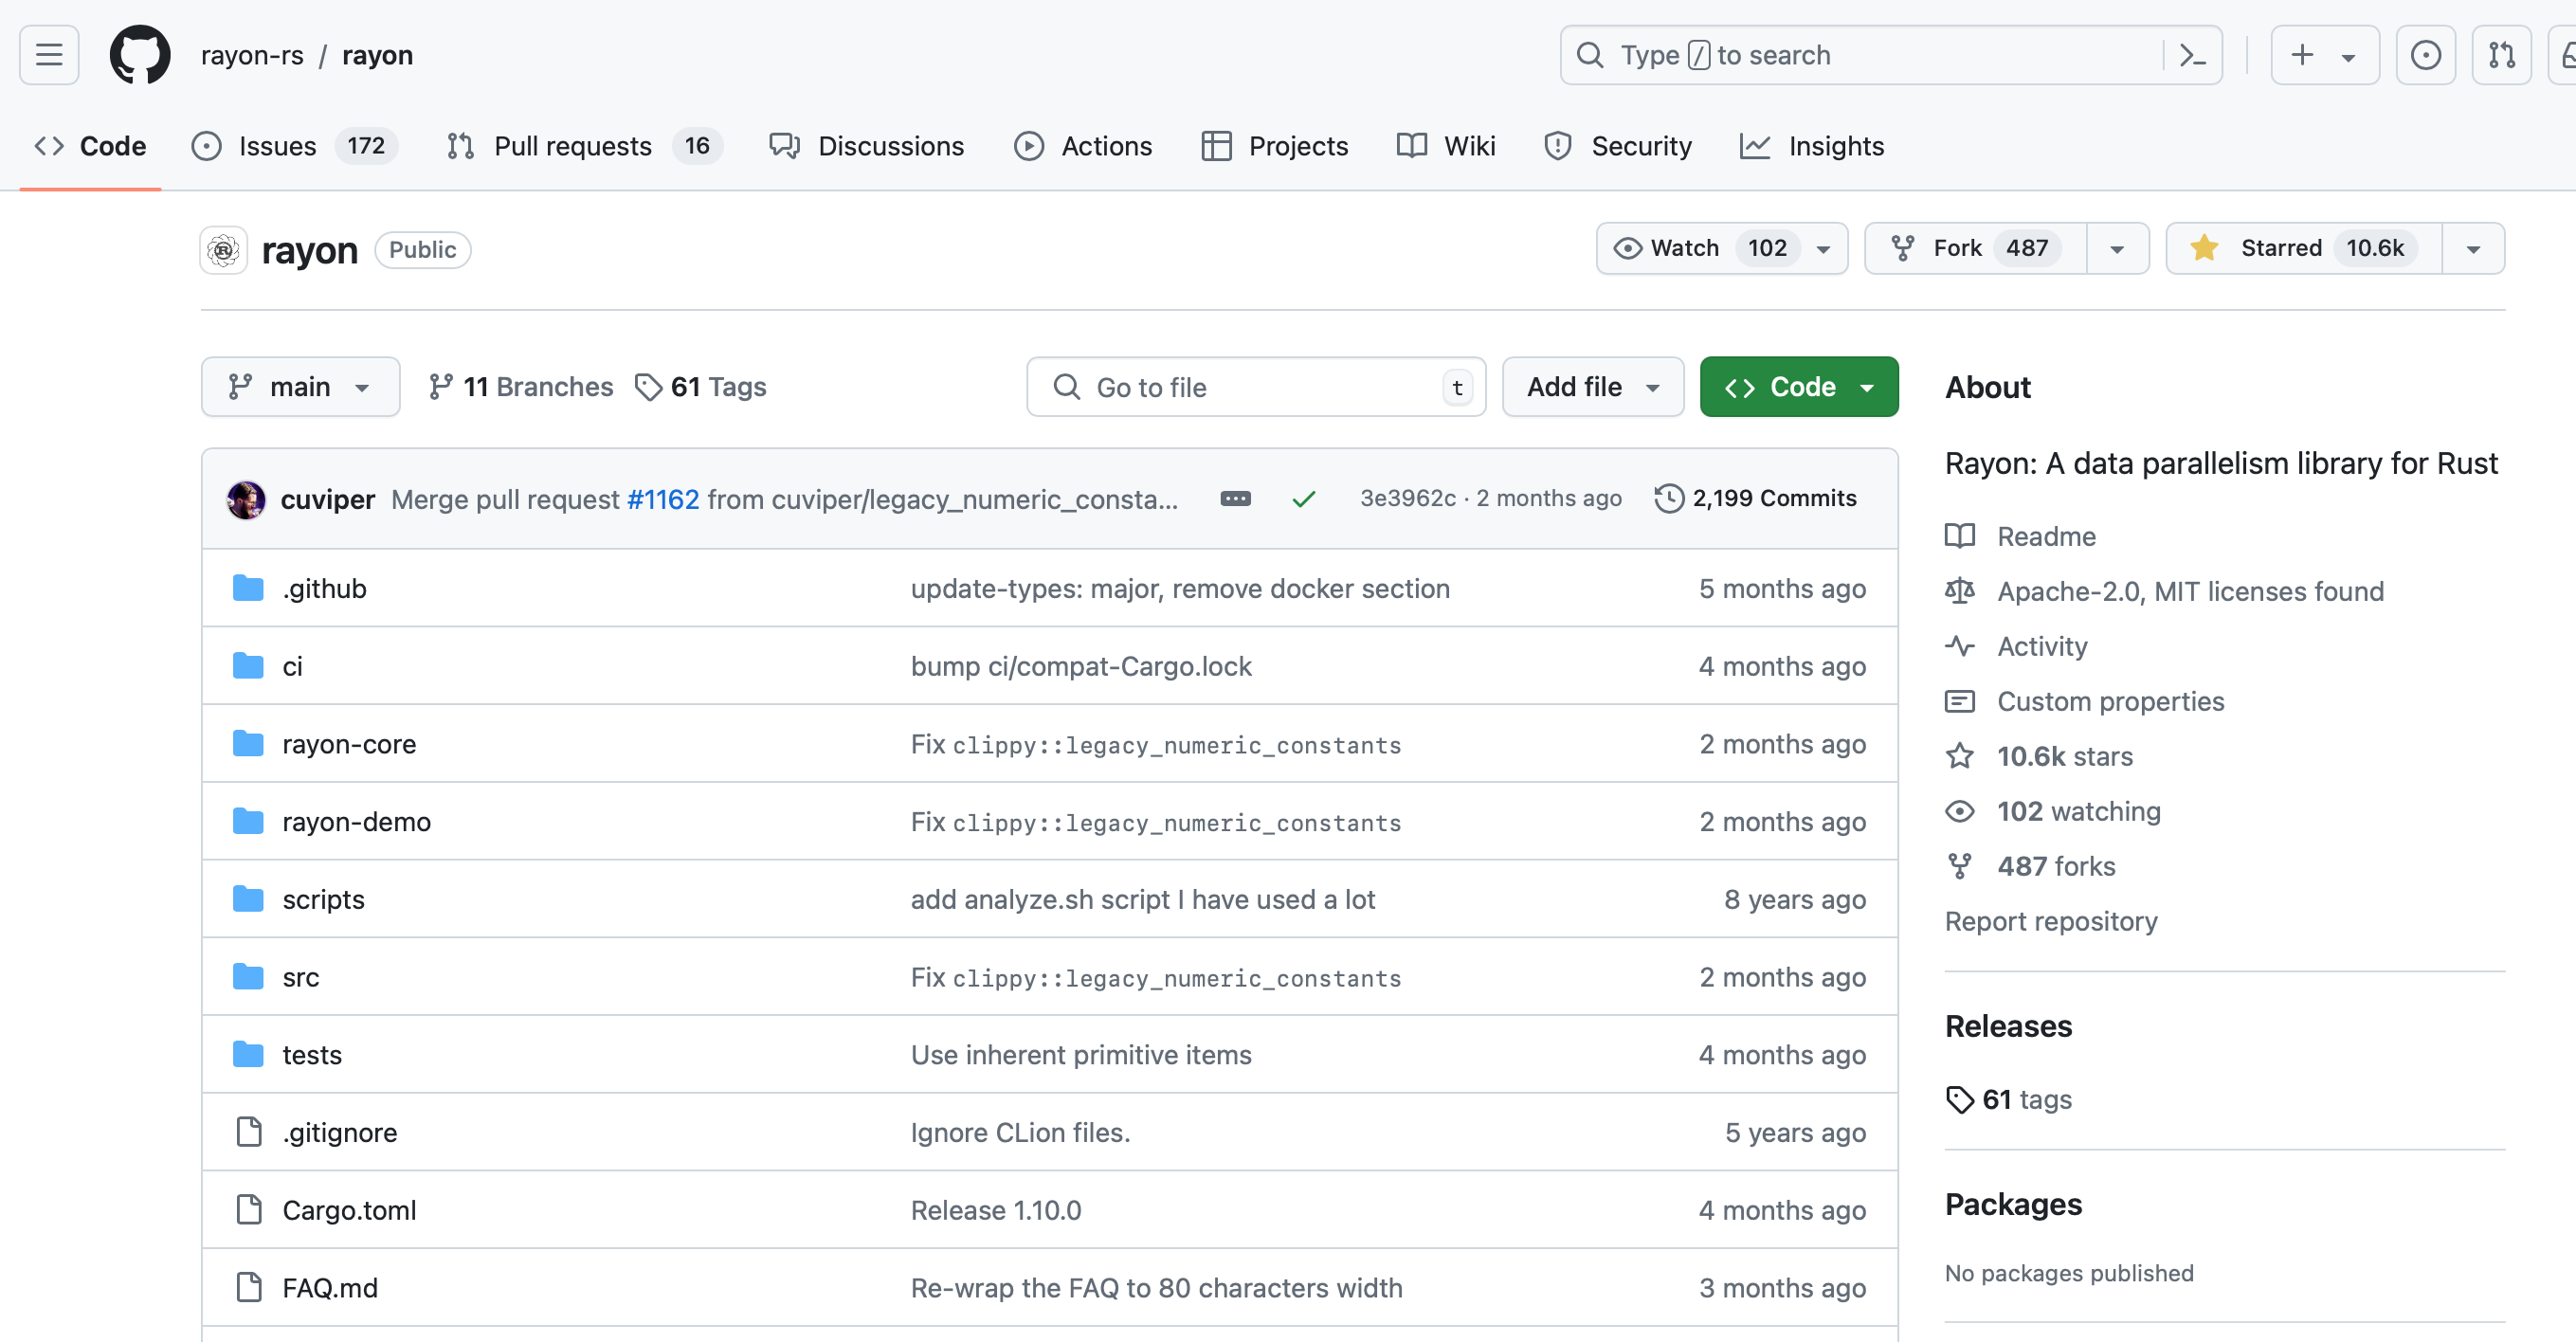Open the scripts folder icon
Viewport: 2576px width, 1342px height.
[248, 899]
